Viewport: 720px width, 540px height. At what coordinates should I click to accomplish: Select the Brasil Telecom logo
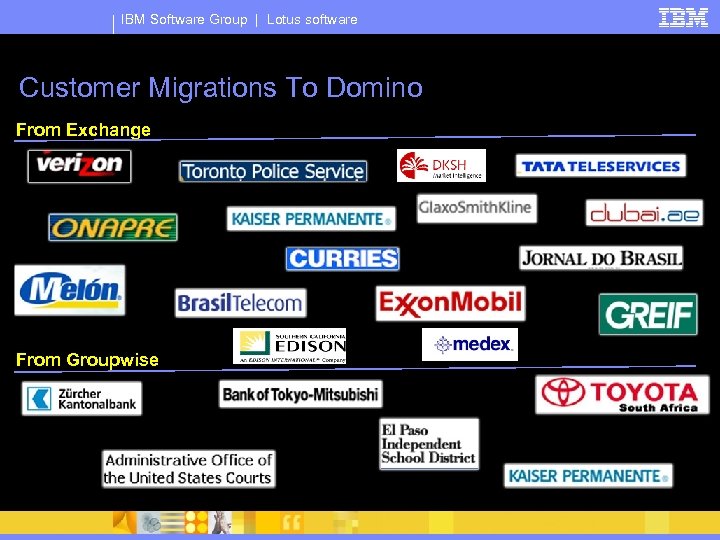point(241,303)
